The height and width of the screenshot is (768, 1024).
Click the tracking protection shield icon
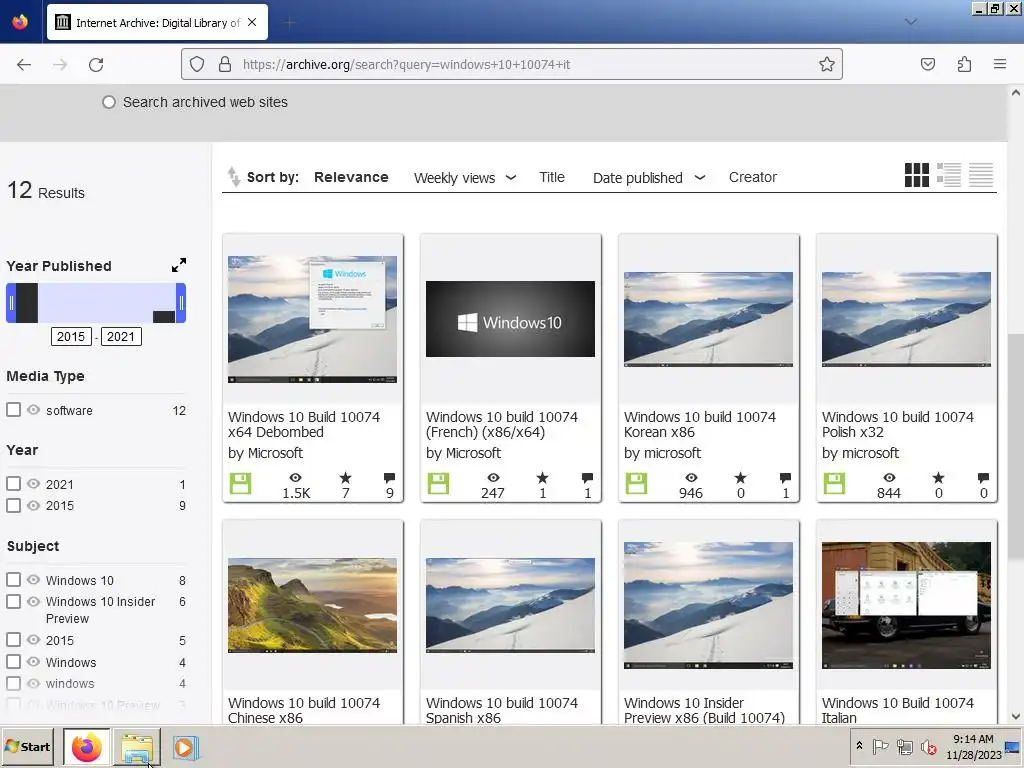pos(197,64)
